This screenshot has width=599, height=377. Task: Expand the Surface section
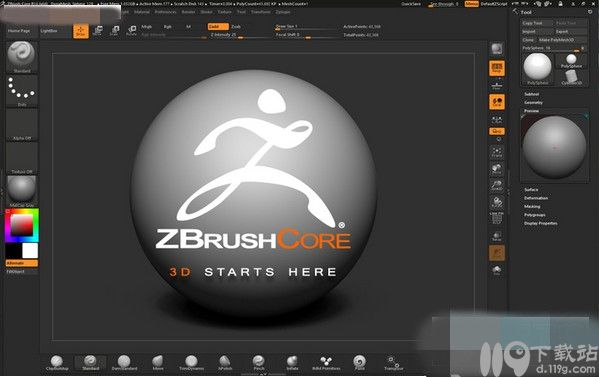pyautogui.click(x=531, y=189)
